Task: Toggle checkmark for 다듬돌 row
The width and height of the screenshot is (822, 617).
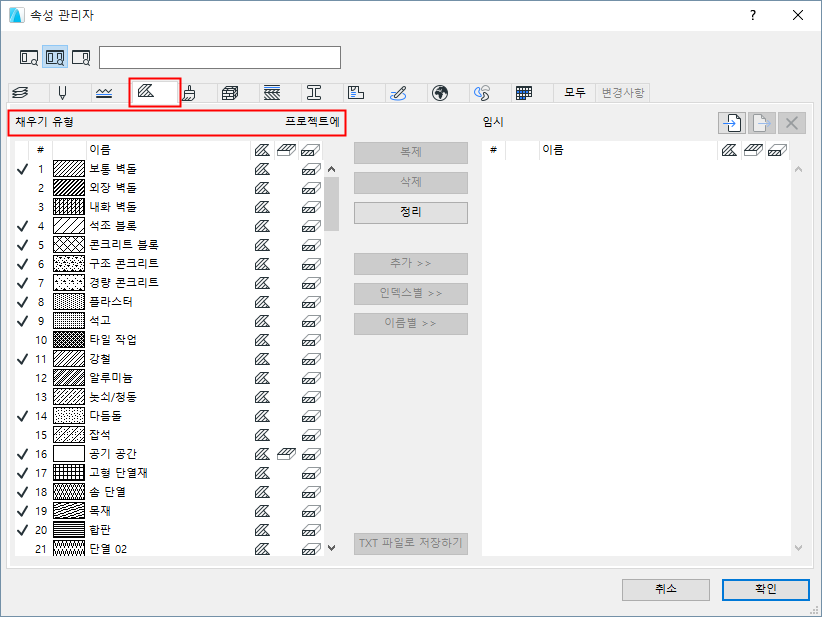Action: click(23, 416)
